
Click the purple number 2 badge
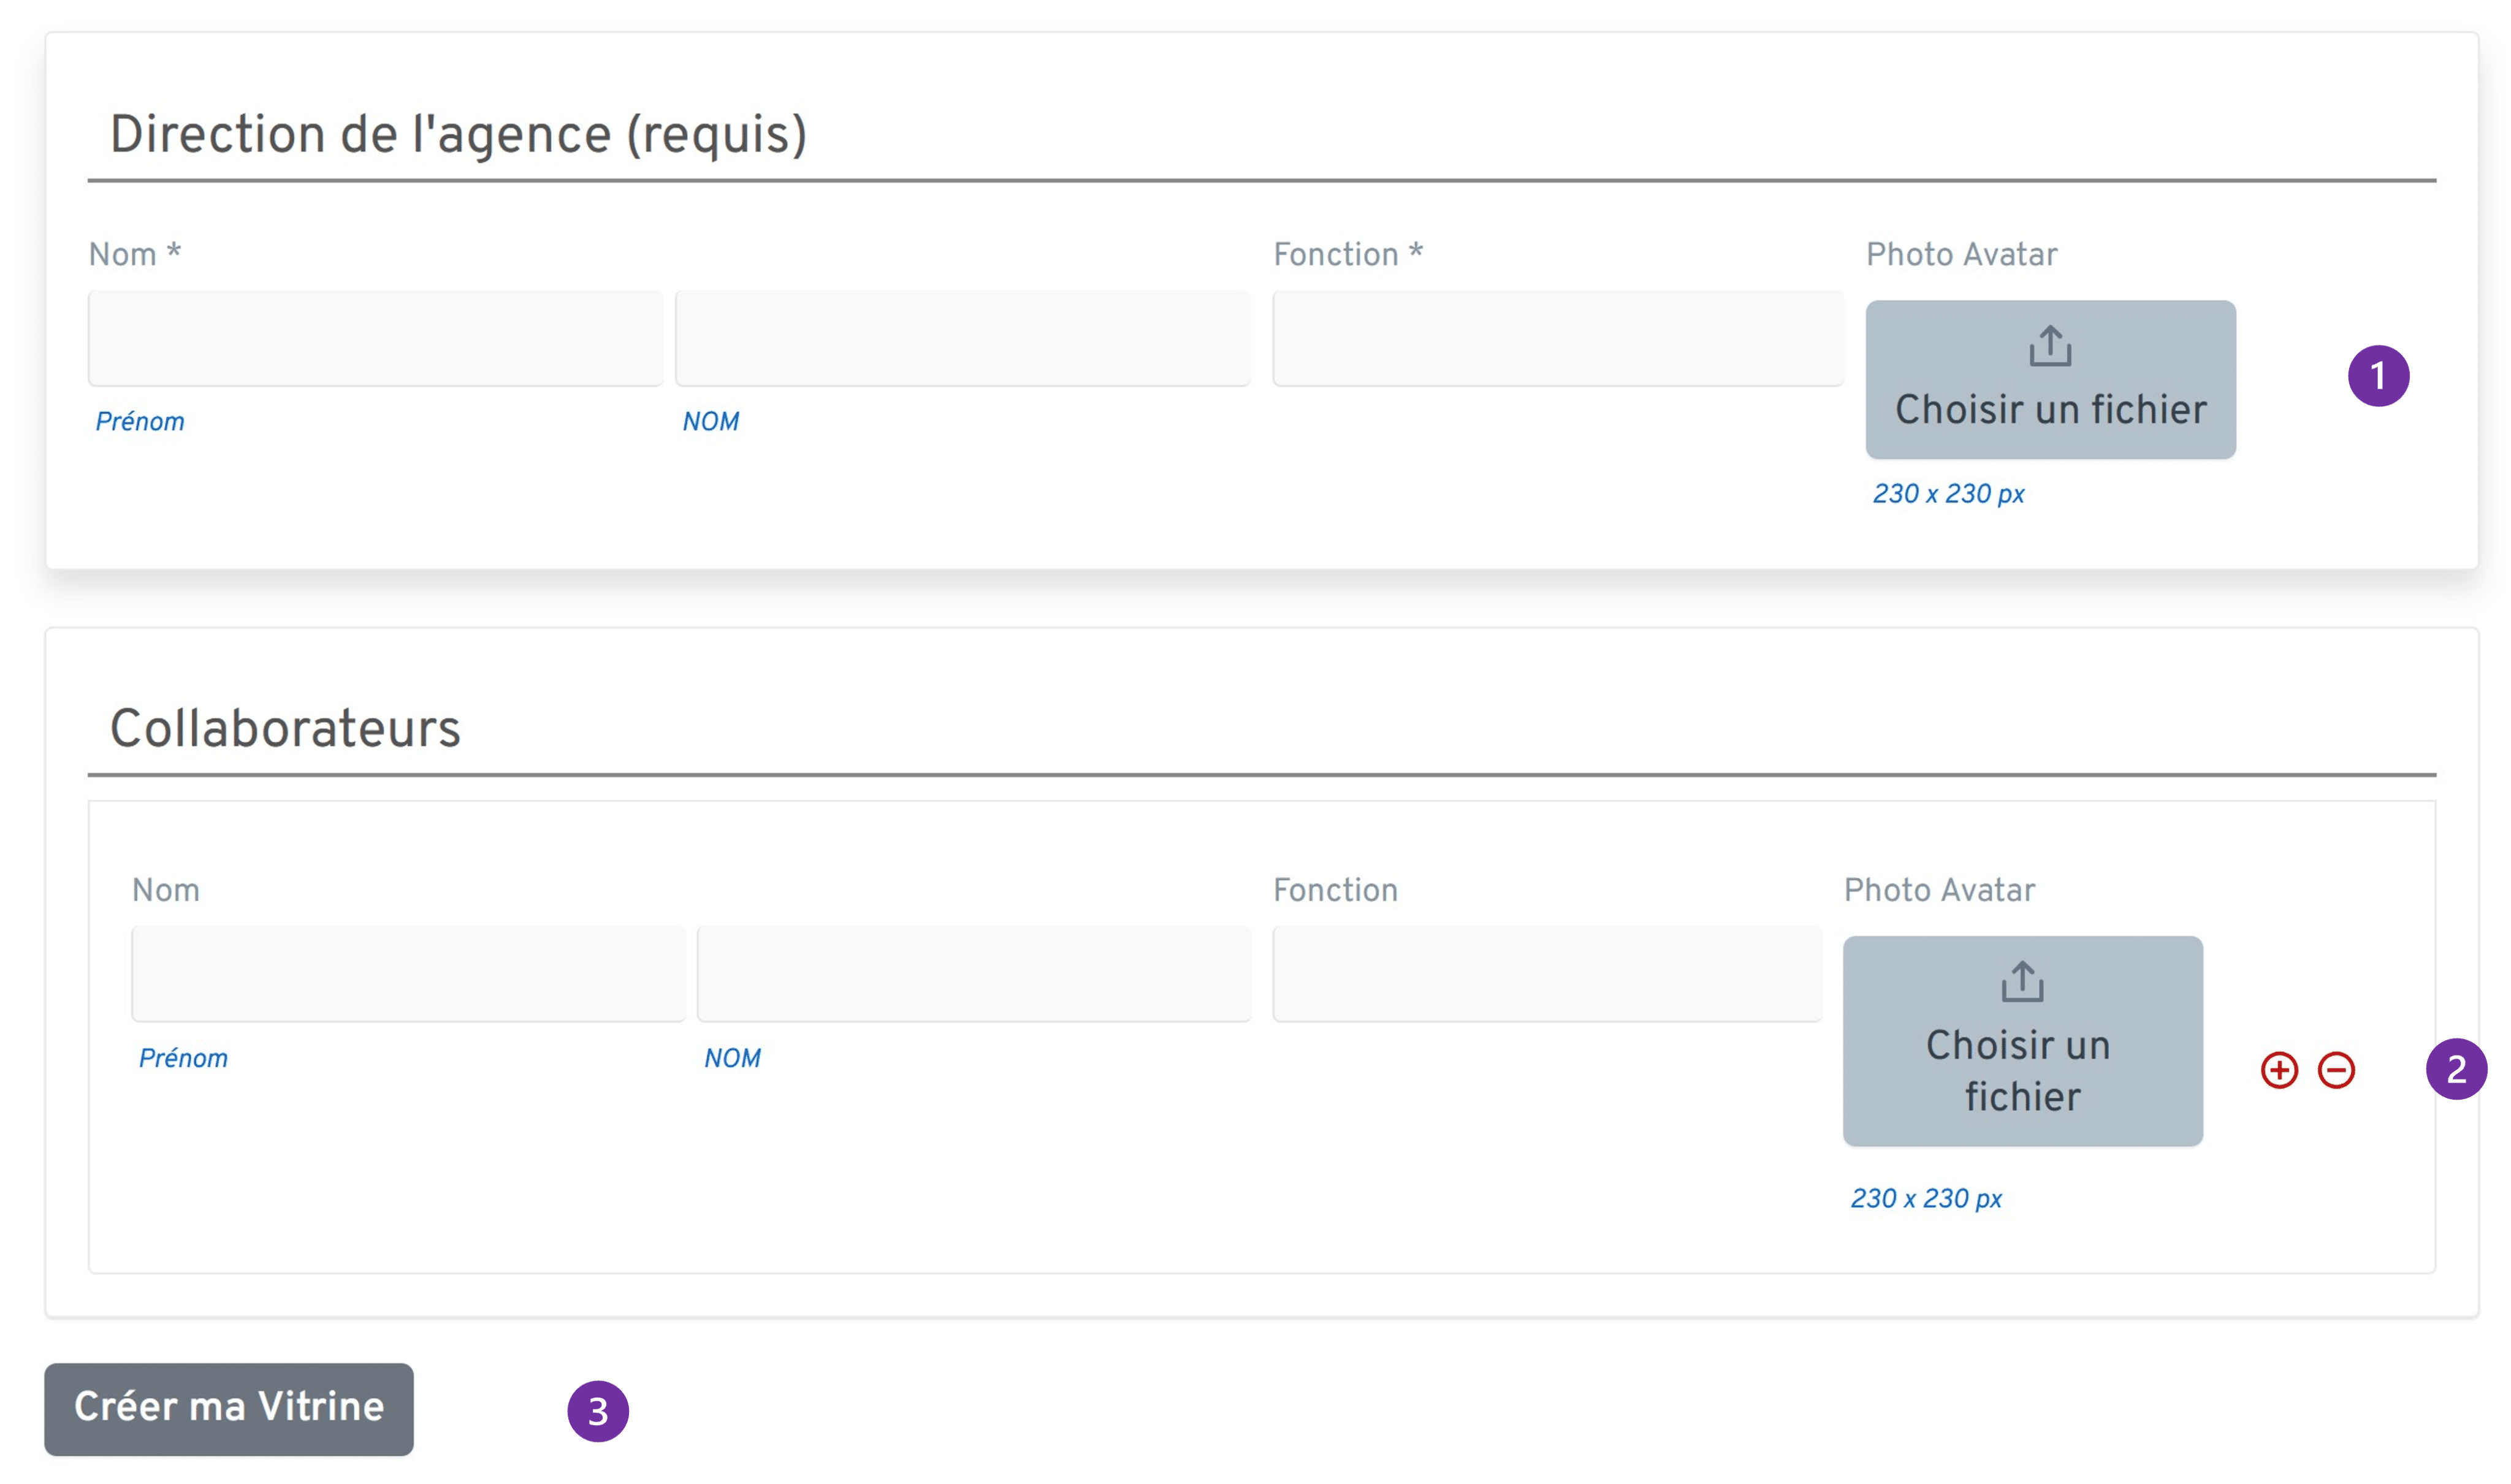[x=2455, y=1069]
